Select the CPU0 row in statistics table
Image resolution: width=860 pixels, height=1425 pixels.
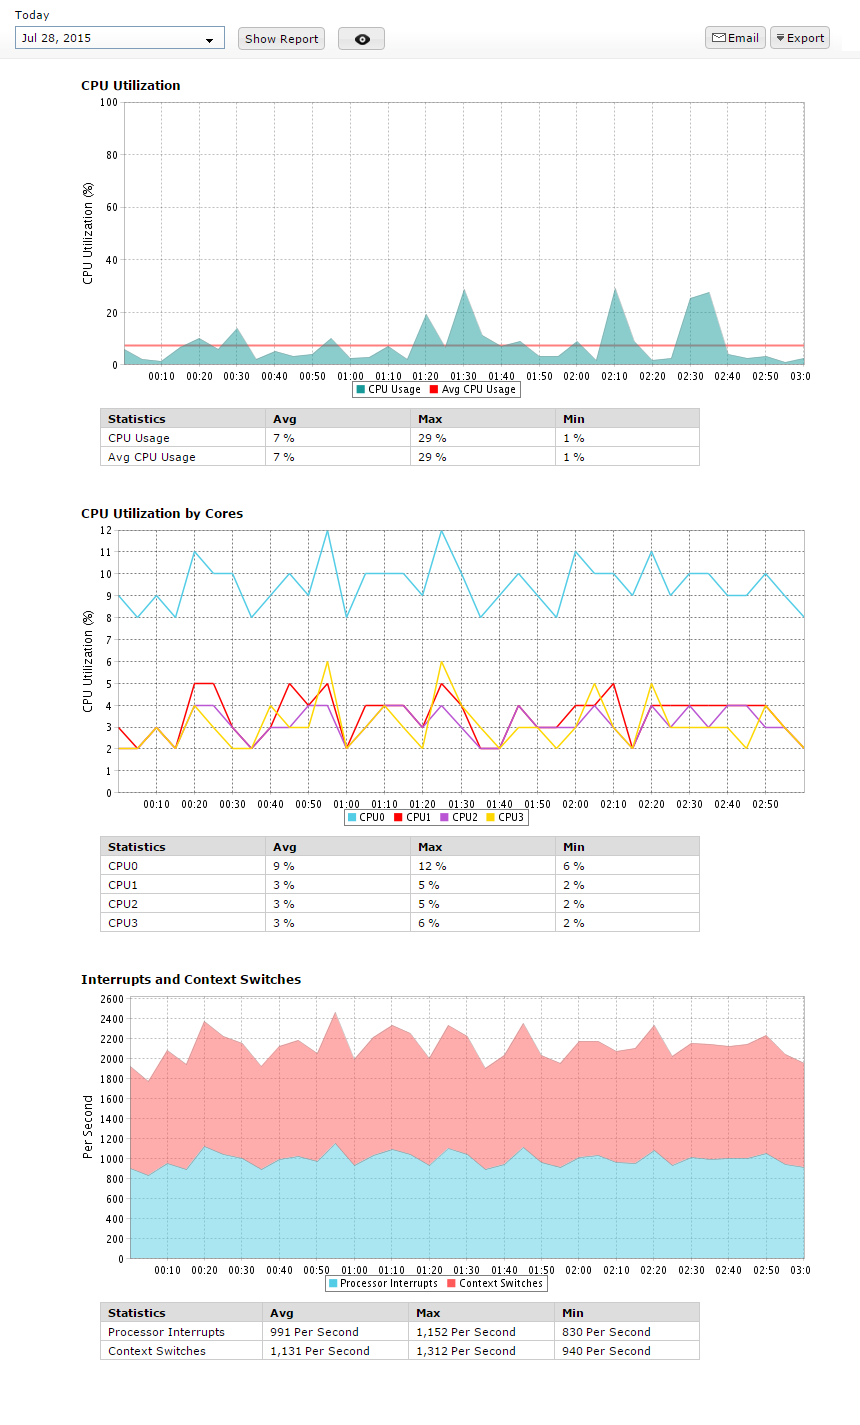point(399,866)
